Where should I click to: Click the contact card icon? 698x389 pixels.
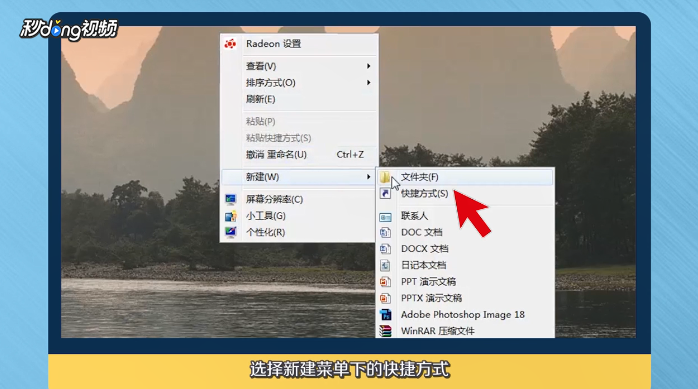point(385,217)
